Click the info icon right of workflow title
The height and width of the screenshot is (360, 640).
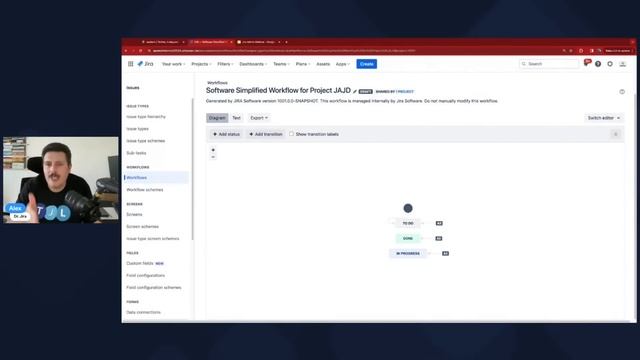tap(622, 91)
